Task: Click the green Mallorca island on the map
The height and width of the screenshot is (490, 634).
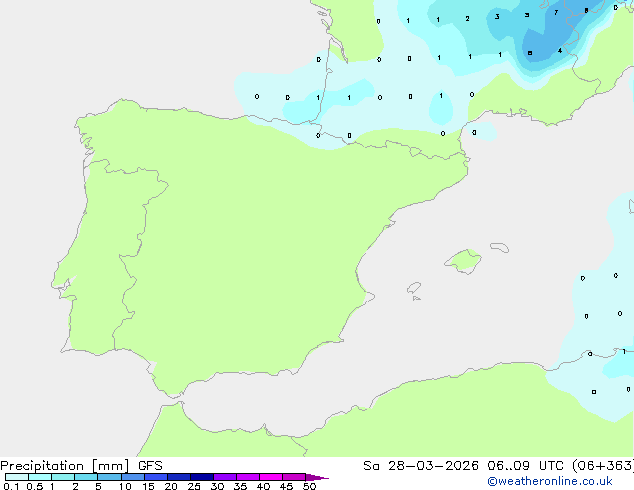Action: pos(463,261)
